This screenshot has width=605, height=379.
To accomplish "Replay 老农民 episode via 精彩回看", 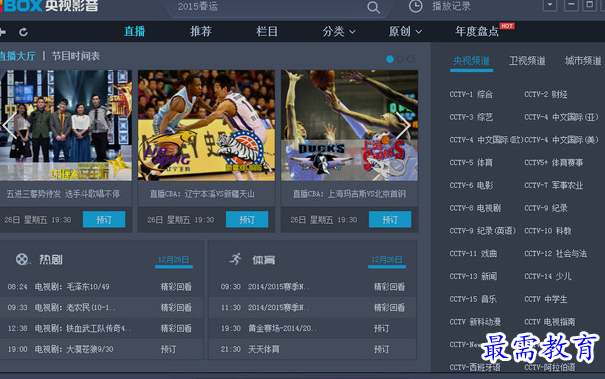I will click(176, 308).
